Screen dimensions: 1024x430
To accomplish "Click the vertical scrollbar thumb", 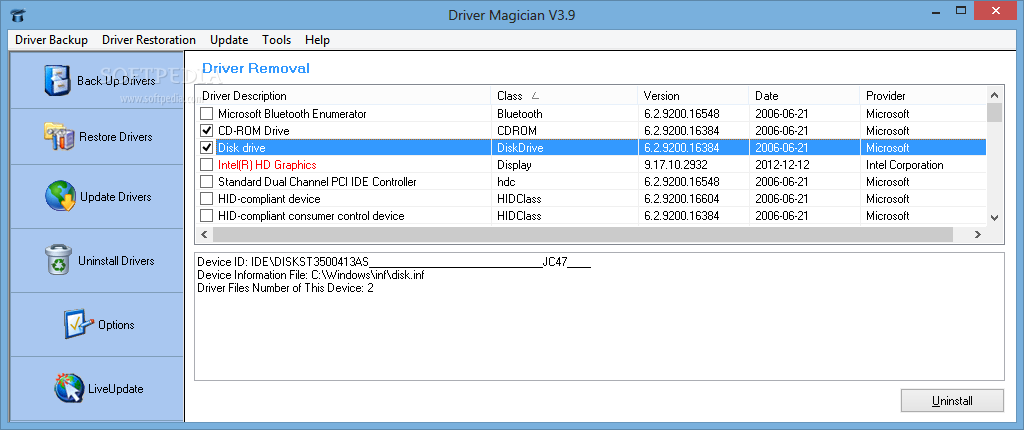I will click(995, 112).
